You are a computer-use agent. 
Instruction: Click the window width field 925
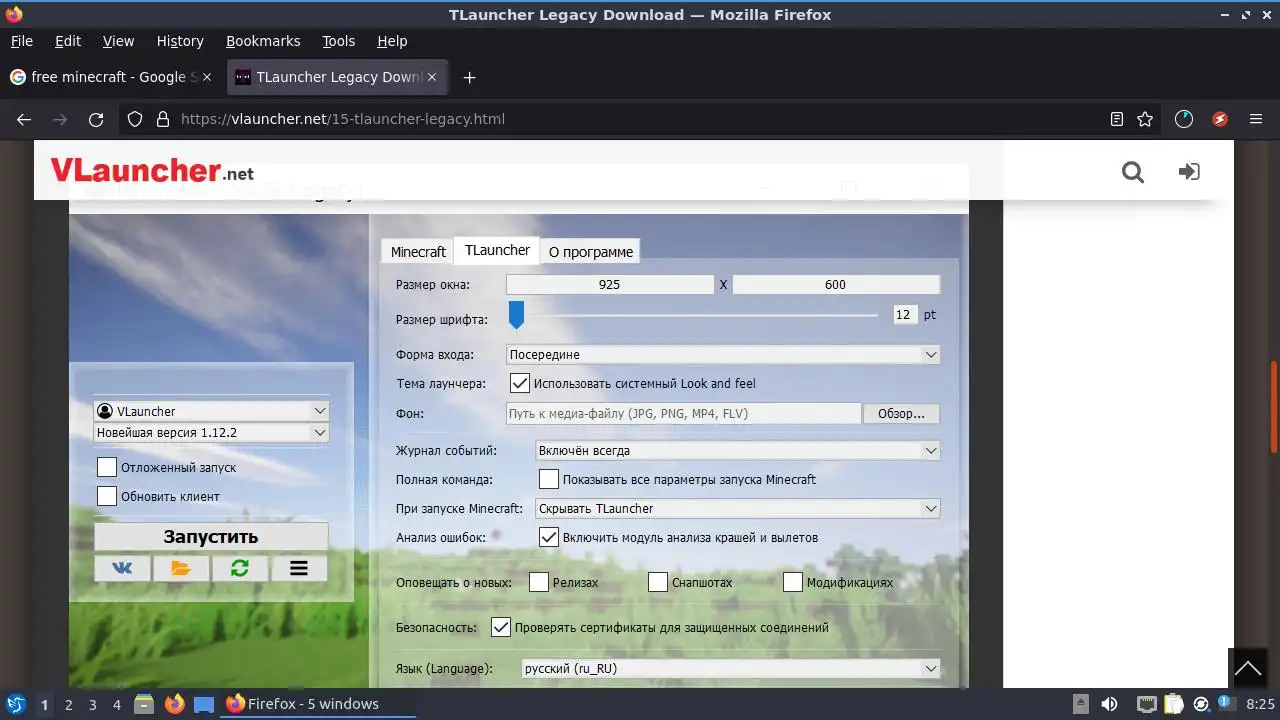(610, 285)
